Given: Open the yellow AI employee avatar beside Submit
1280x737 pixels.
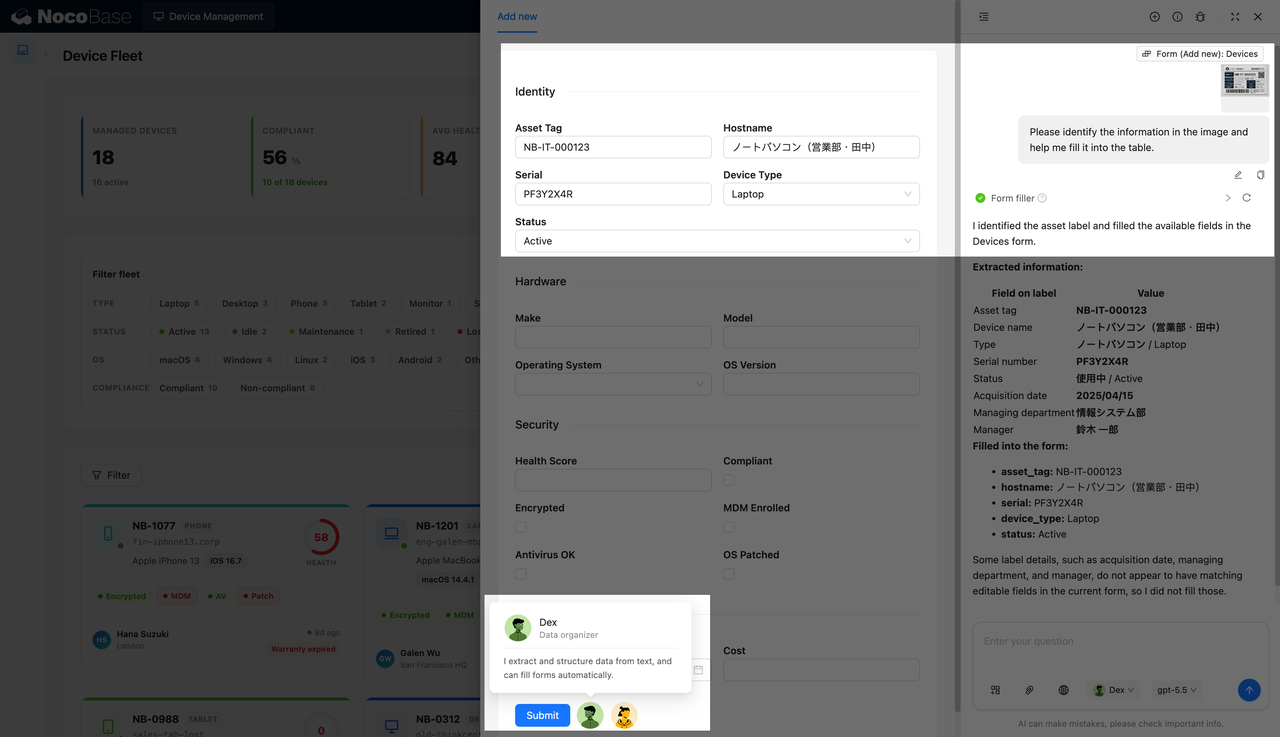Looking at the screenshot, I should [624, 715].
